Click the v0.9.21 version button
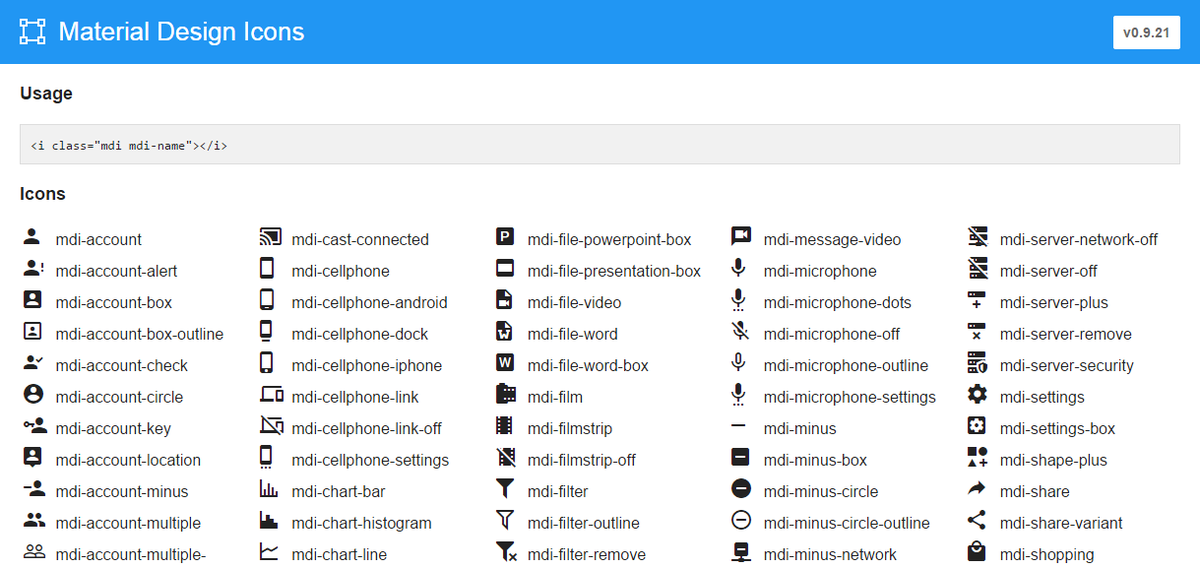Screen dimensions: 1200x568 click(1148, 32)
